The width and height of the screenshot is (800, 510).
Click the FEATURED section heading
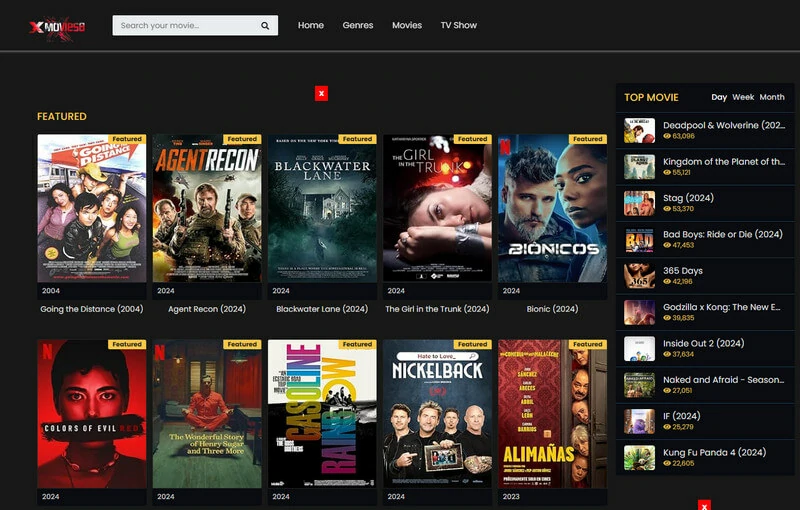(62, 116)
